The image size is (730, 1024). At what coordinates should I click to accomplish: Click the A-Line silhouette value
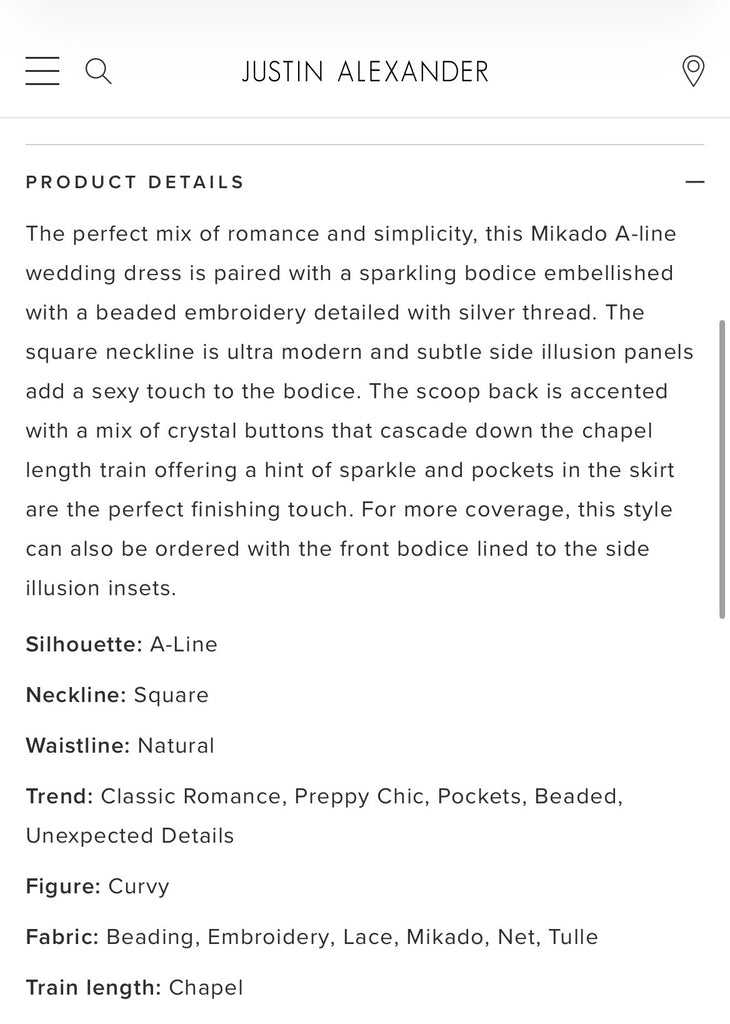(x=184, y=645)
